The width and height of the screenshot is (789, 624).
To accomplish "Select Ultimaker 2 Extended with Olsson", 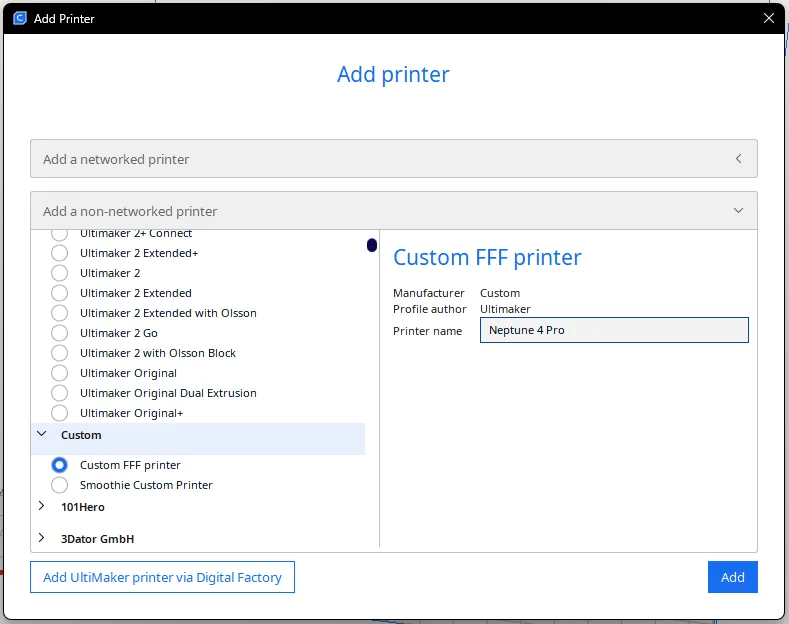I will point(59,313).
